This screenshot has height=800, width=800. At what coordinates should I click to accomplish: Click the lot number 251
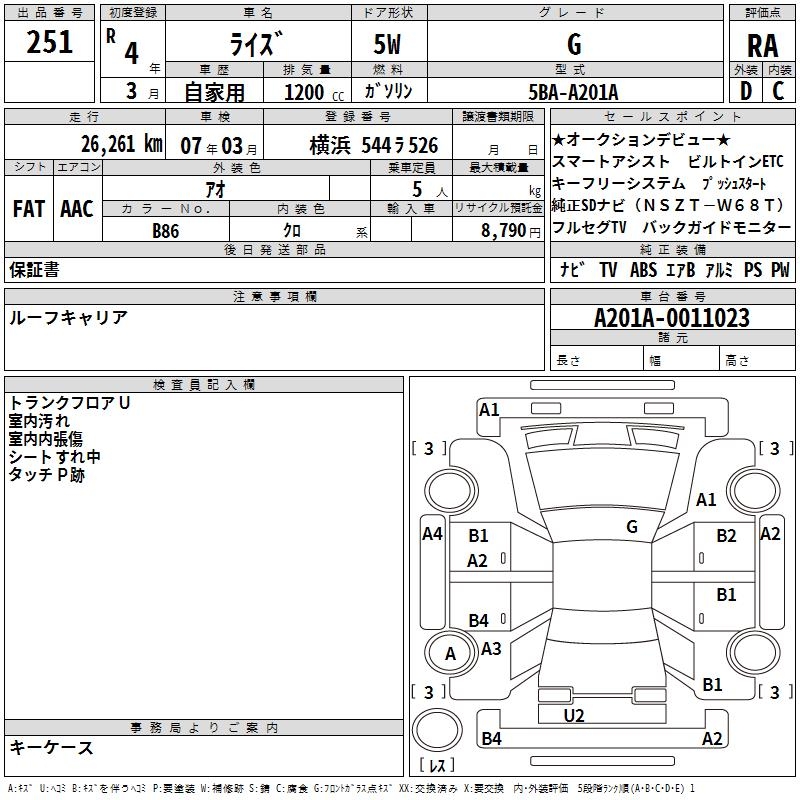pyautogui.click(x=50, y=43)
